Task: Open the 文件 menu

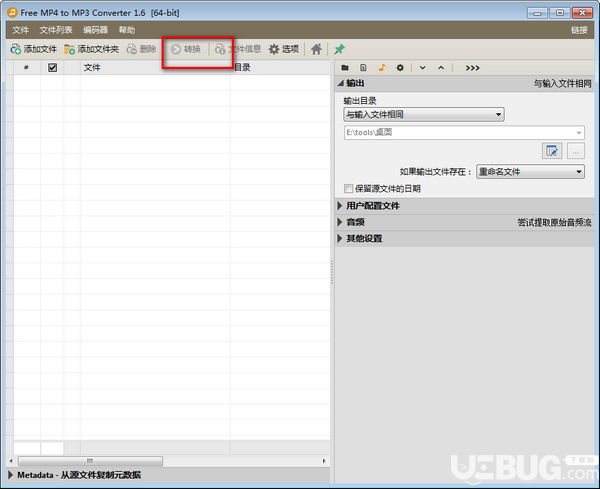Action: (x=20, y=30)
